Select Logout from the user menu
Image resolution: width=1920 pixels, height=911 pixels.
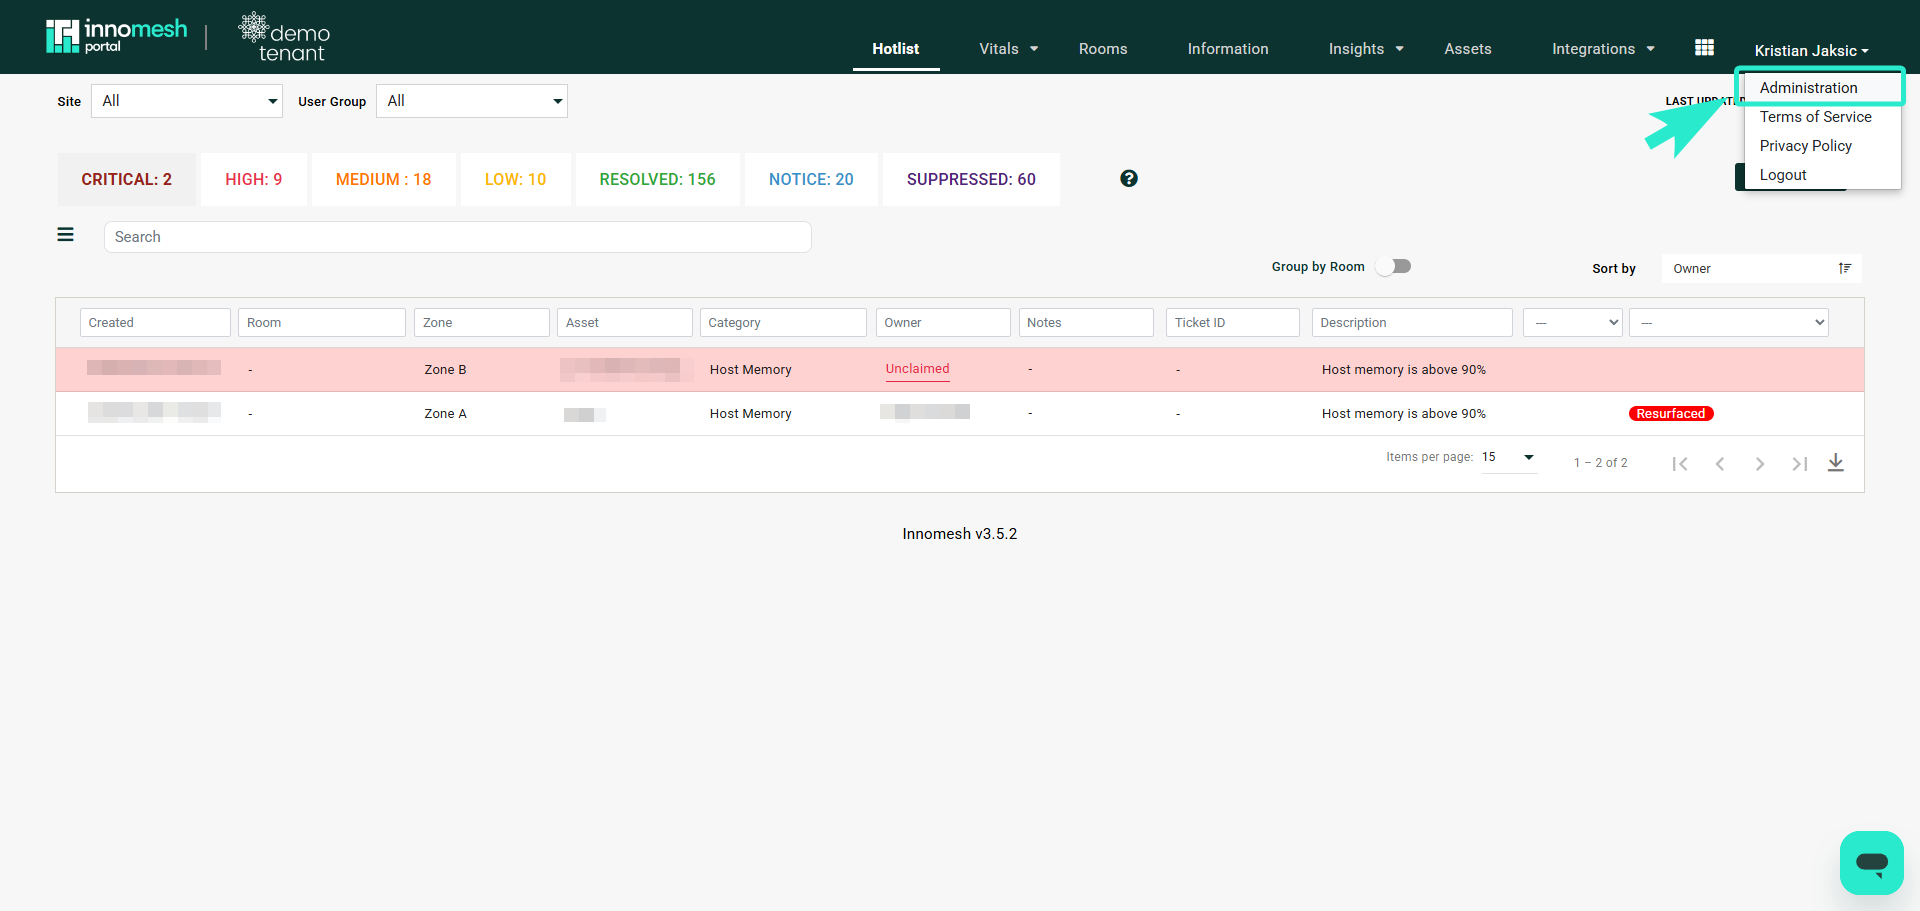click(x=1783, y=175)
